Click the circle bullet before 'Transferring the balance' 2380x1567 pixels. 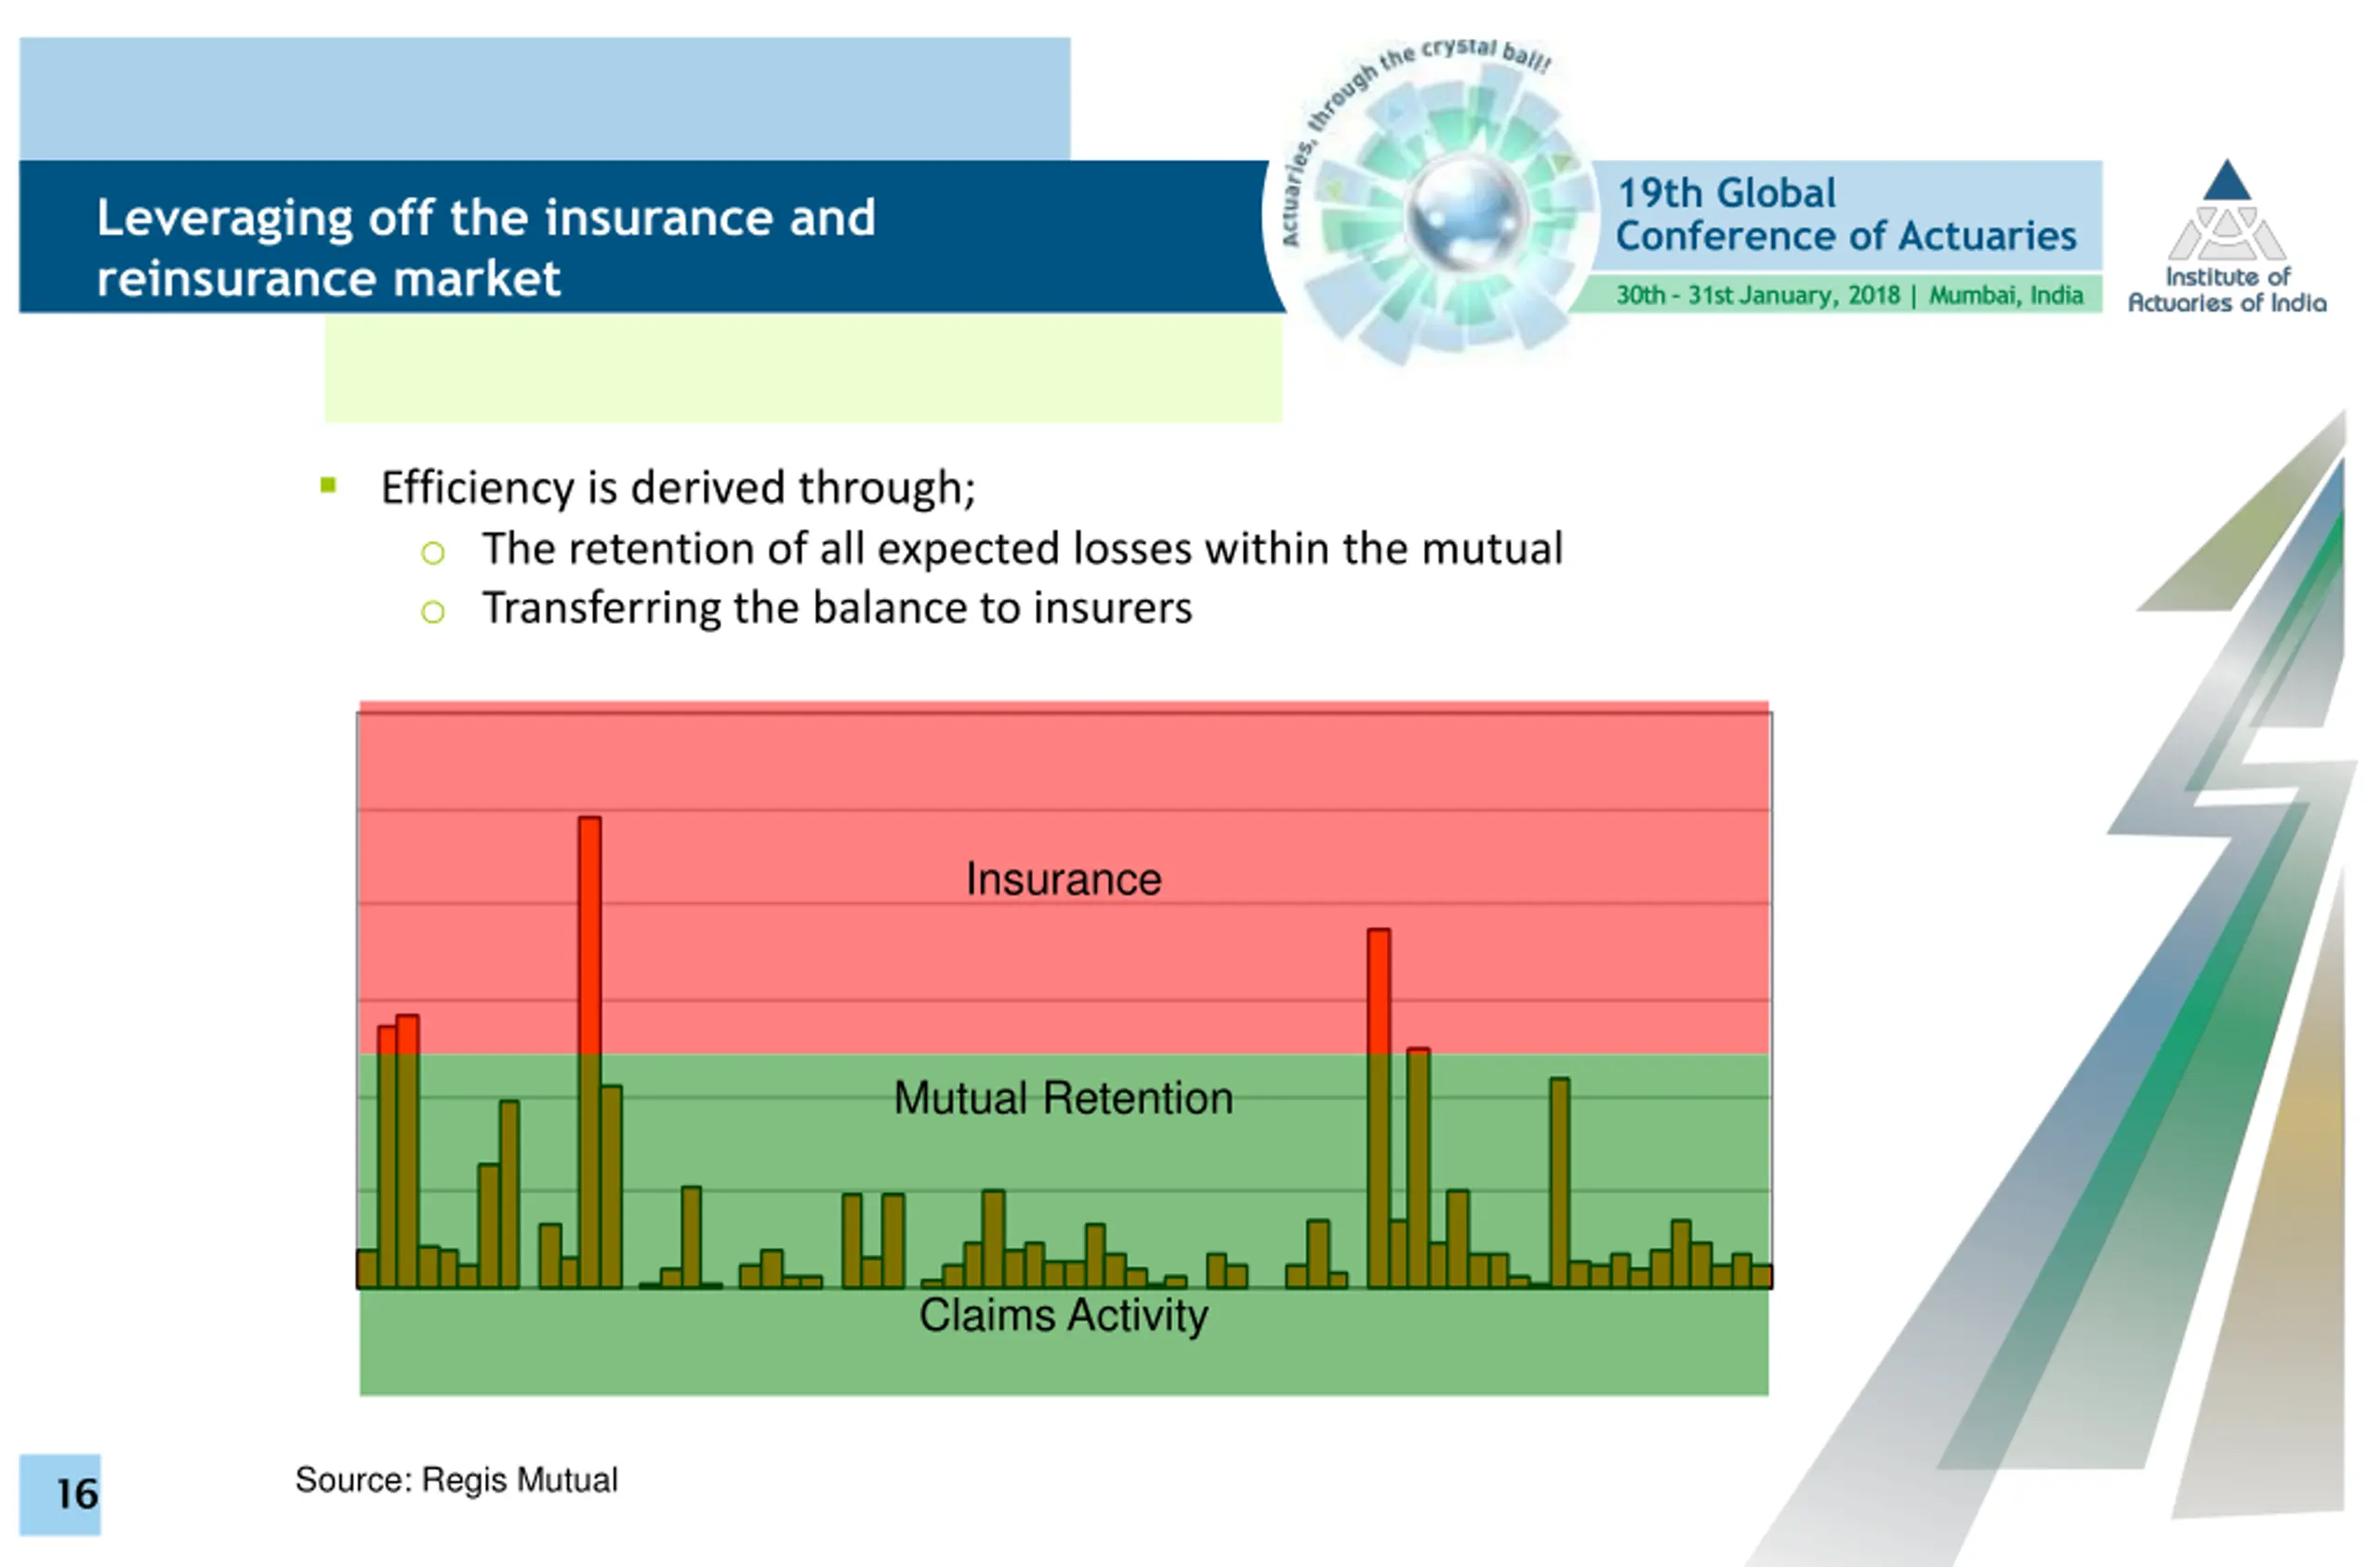click(432, 611)
